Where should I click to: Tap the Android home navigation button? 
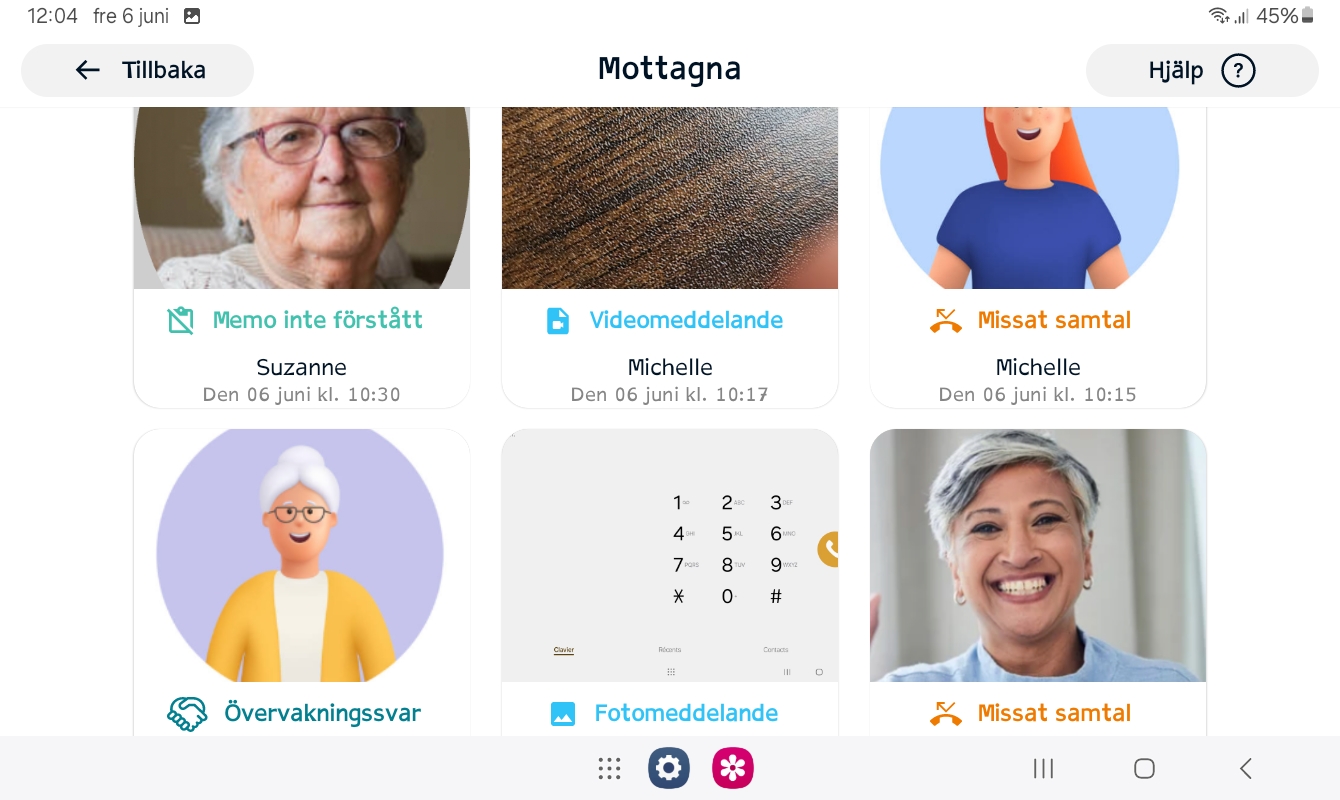1144,768
